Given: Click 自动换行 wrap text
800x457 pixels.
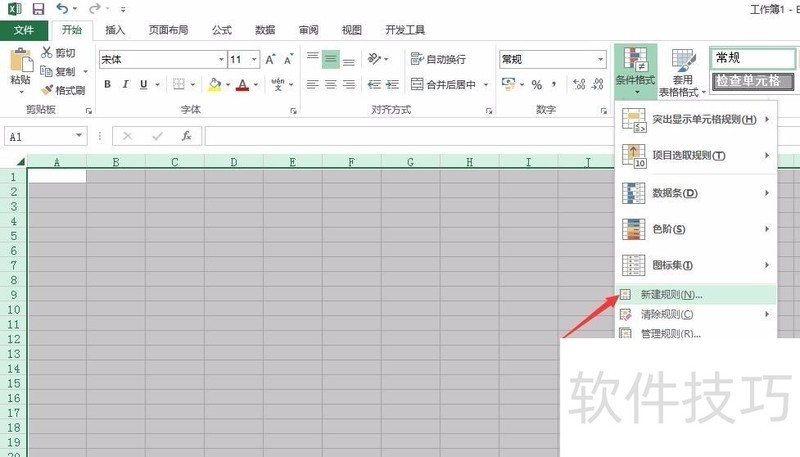Looking at the screenshot, I should point(438,59).
